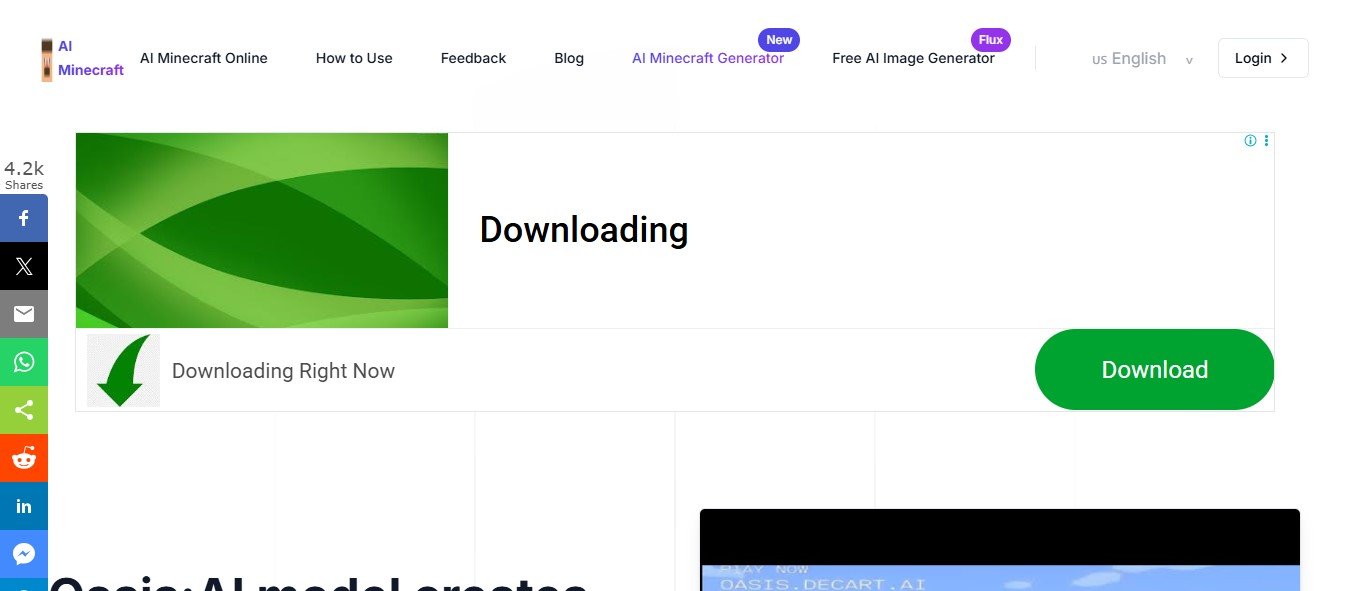Open the ad info icon

coord(1250,141)
